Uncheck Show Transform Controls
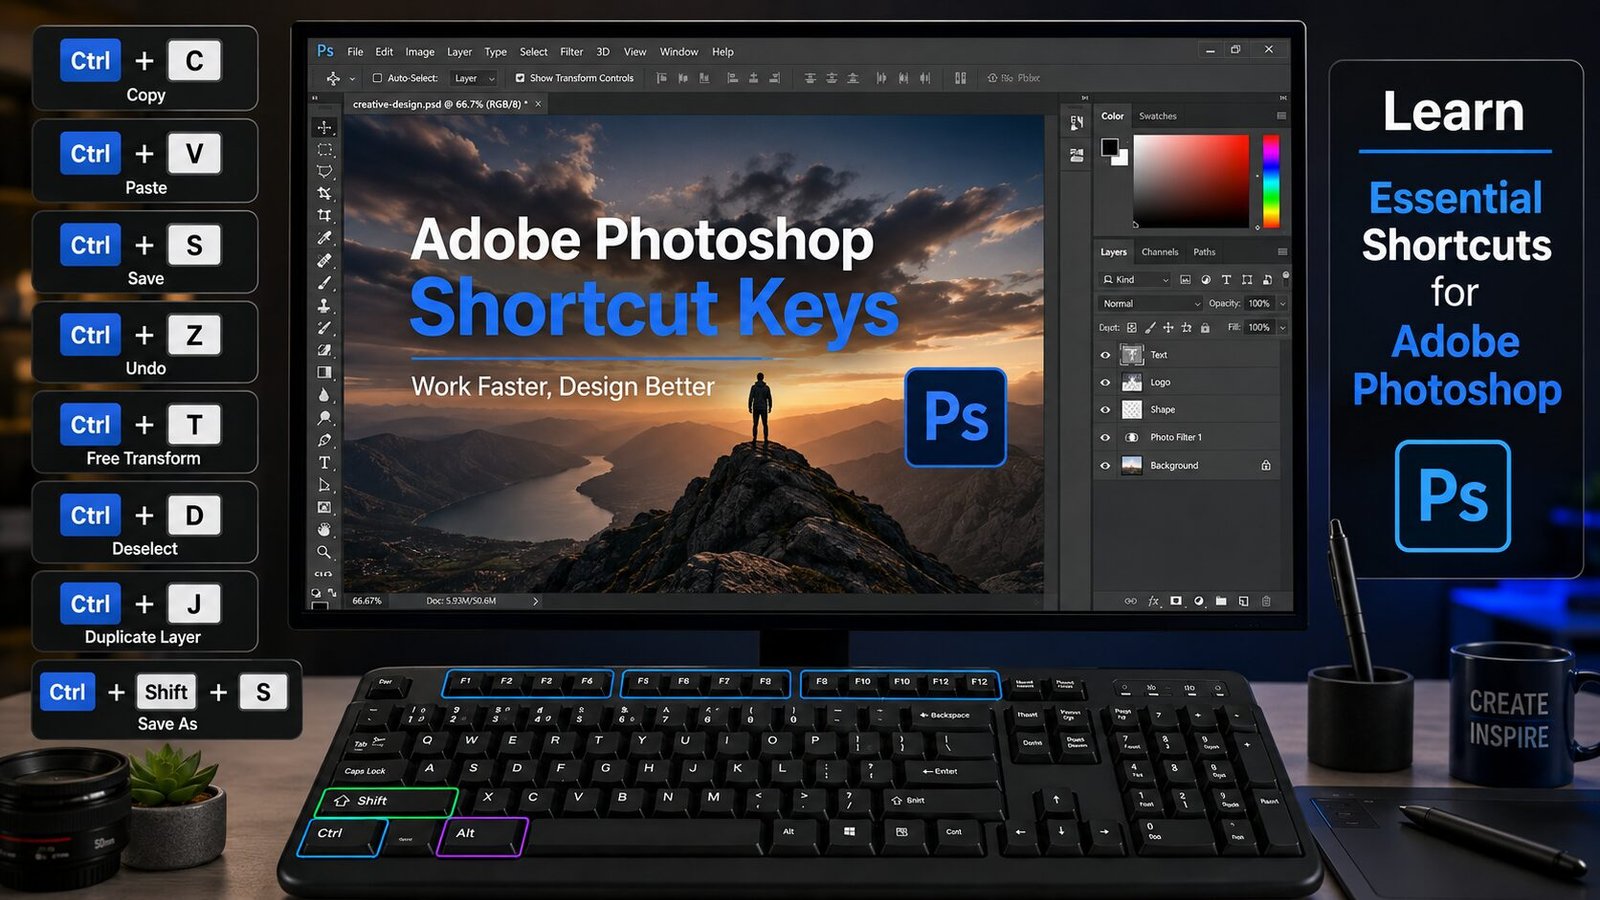1600x900 pixels. 520,78
